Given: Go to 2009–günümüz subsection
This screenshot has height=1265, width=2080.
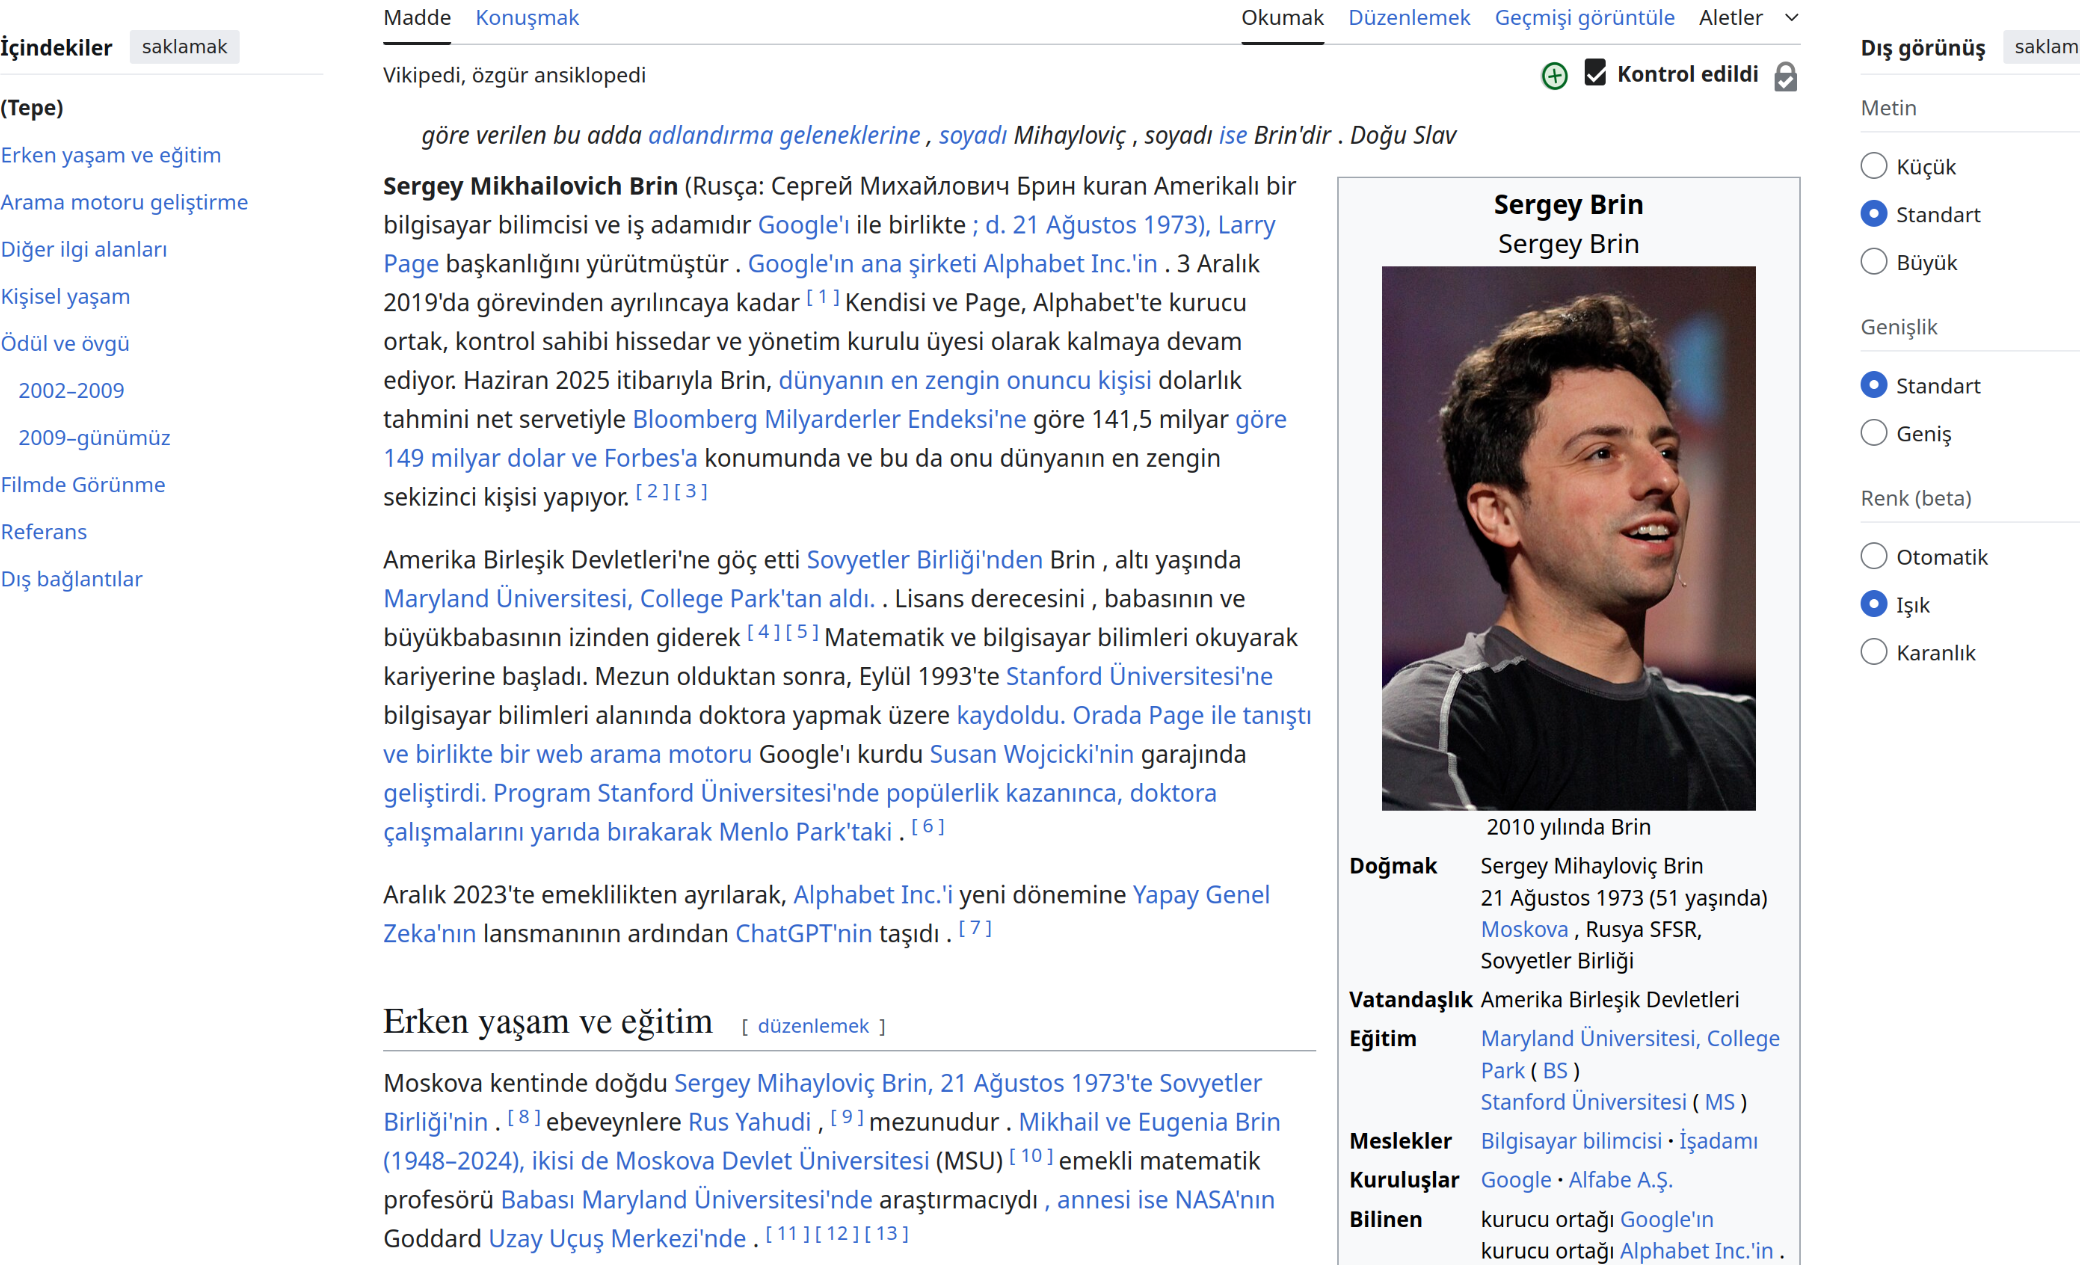Looking at the screenshot, I should 94,437.
